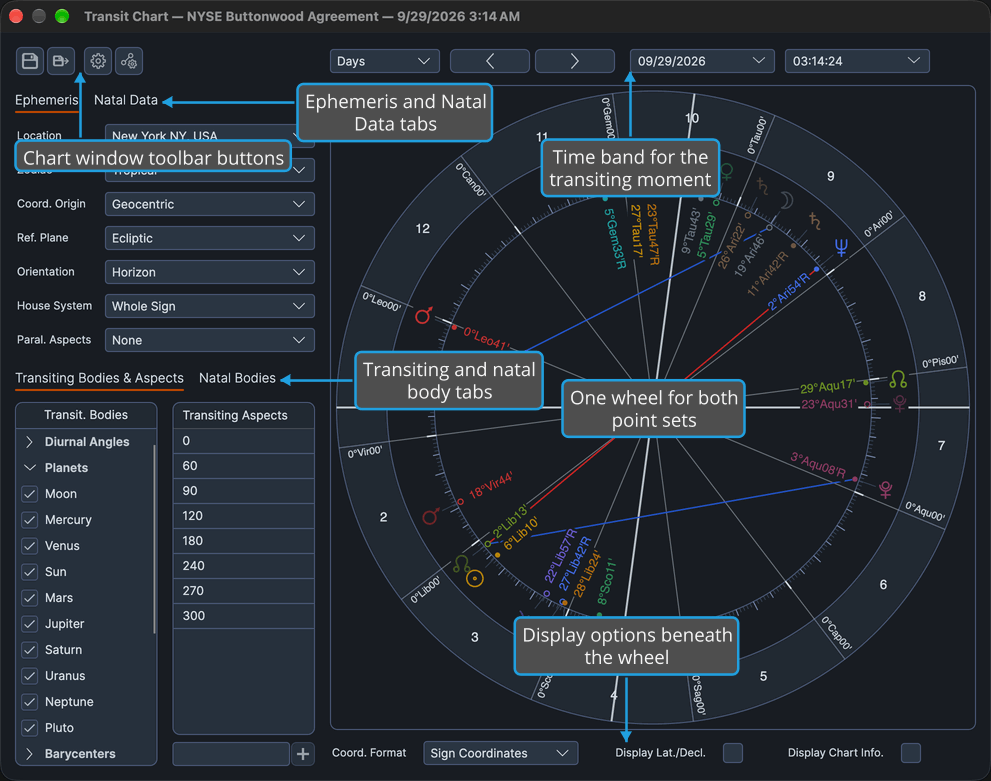991x781 pixels.
Task: Click the yellow Sun glyph near 0°Lib00'
Action: (x=475, y=578)
